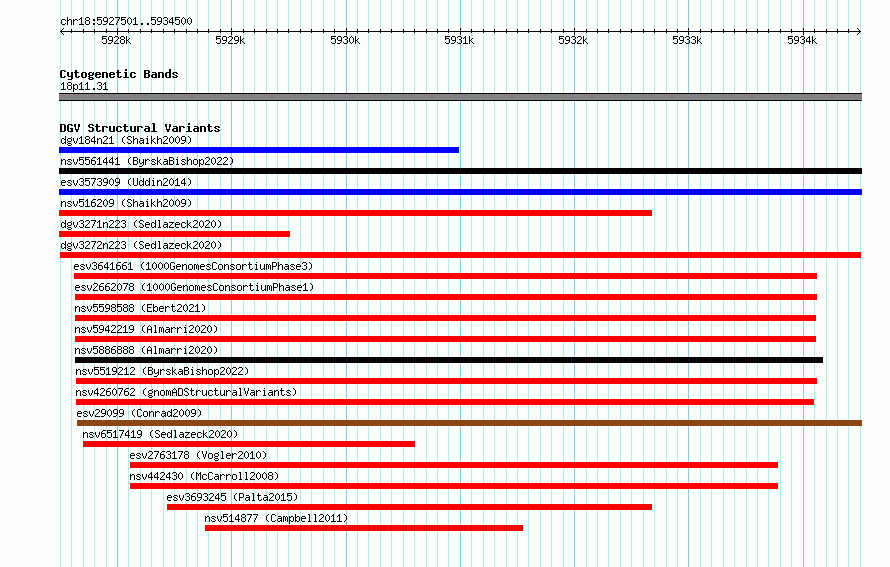The image size is (890, 567).
Task: Click the nsv5598588 (Ebert2021) red bar
Action: click(x=445, y=318)
